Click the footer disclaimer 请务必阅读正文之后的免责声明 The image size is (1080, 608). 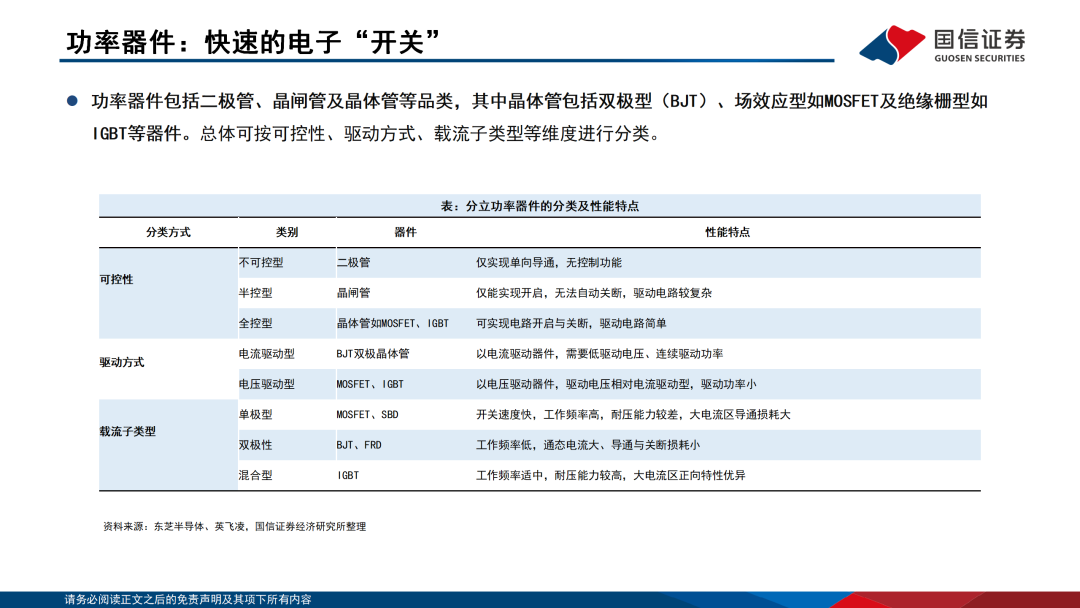[188, 600]
